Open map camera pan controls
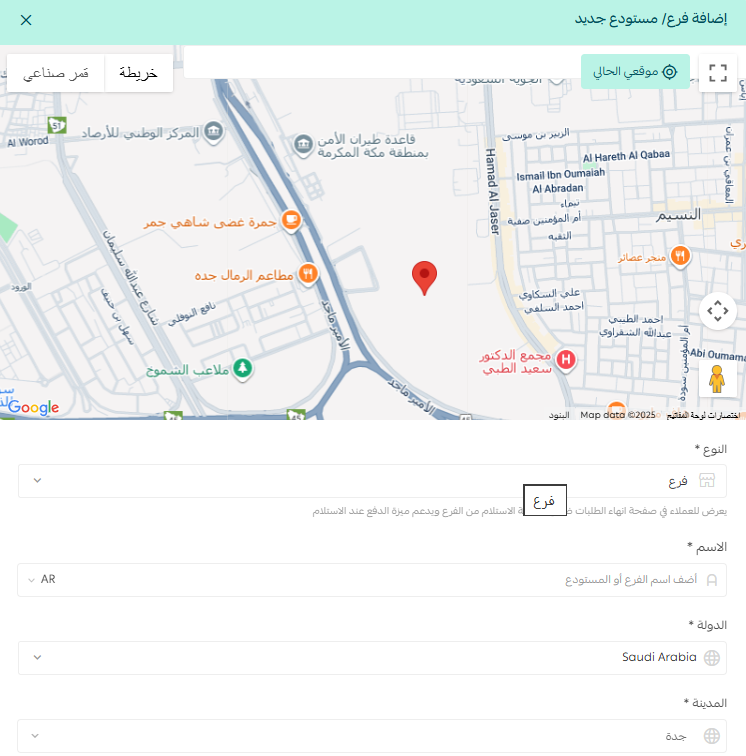 718,311
